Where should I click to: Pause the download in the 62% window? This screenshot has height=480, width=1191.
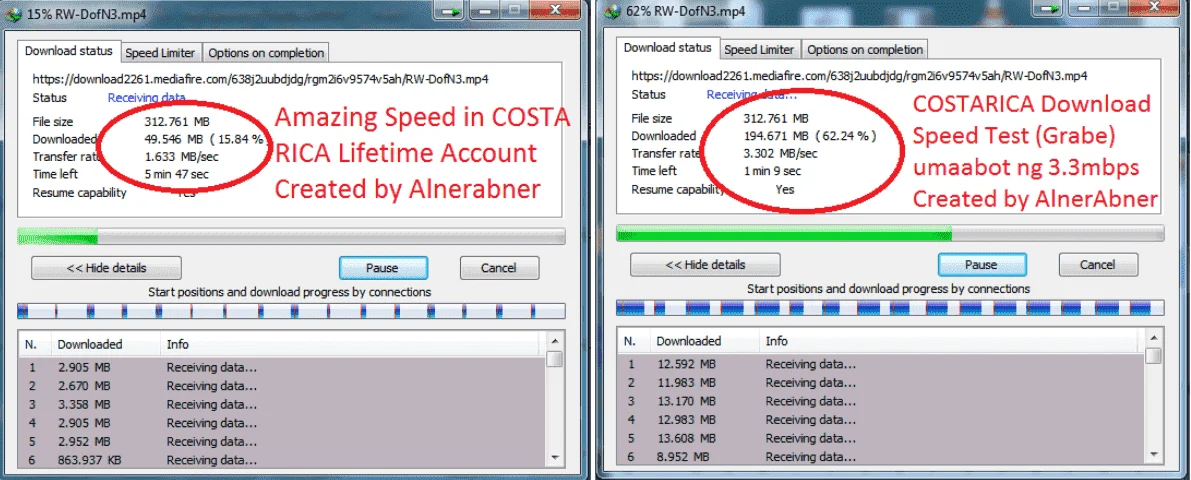click(x=981, y=265)
